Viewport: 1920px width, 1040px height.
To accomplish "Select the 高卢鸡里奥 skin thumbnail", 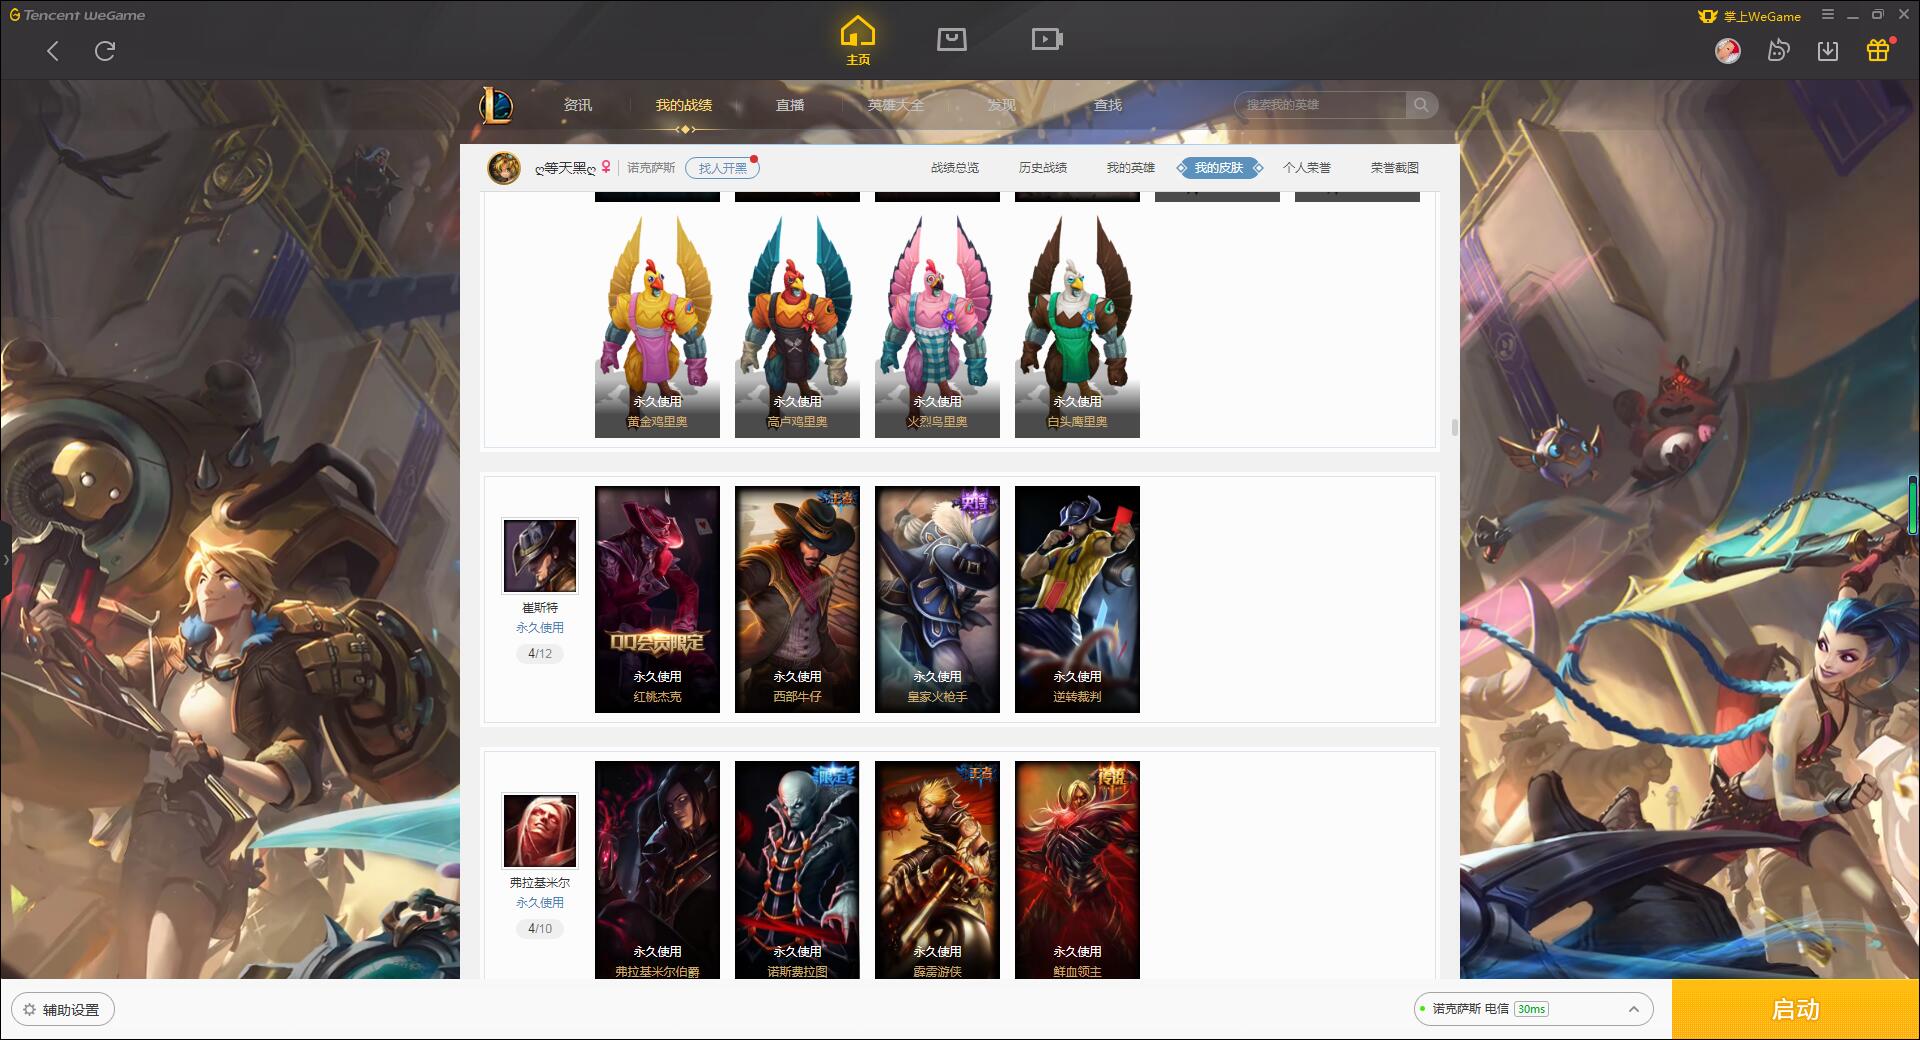I will point(797,325).
